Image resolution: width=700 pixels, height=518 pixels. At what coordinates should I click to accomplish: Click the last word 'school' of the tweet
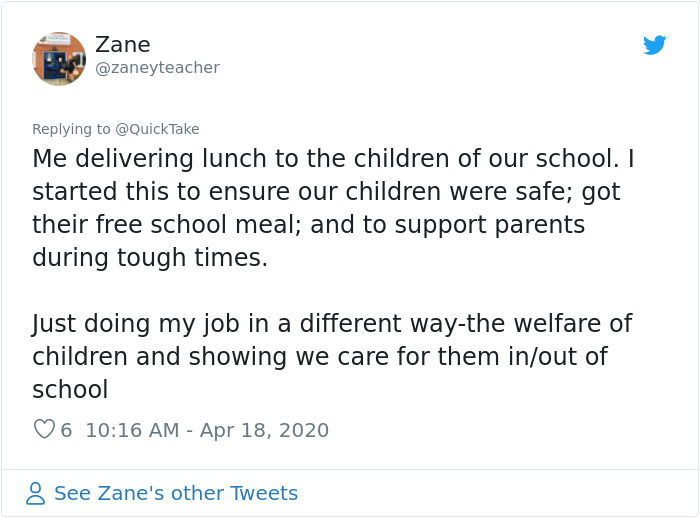point(70,390)
